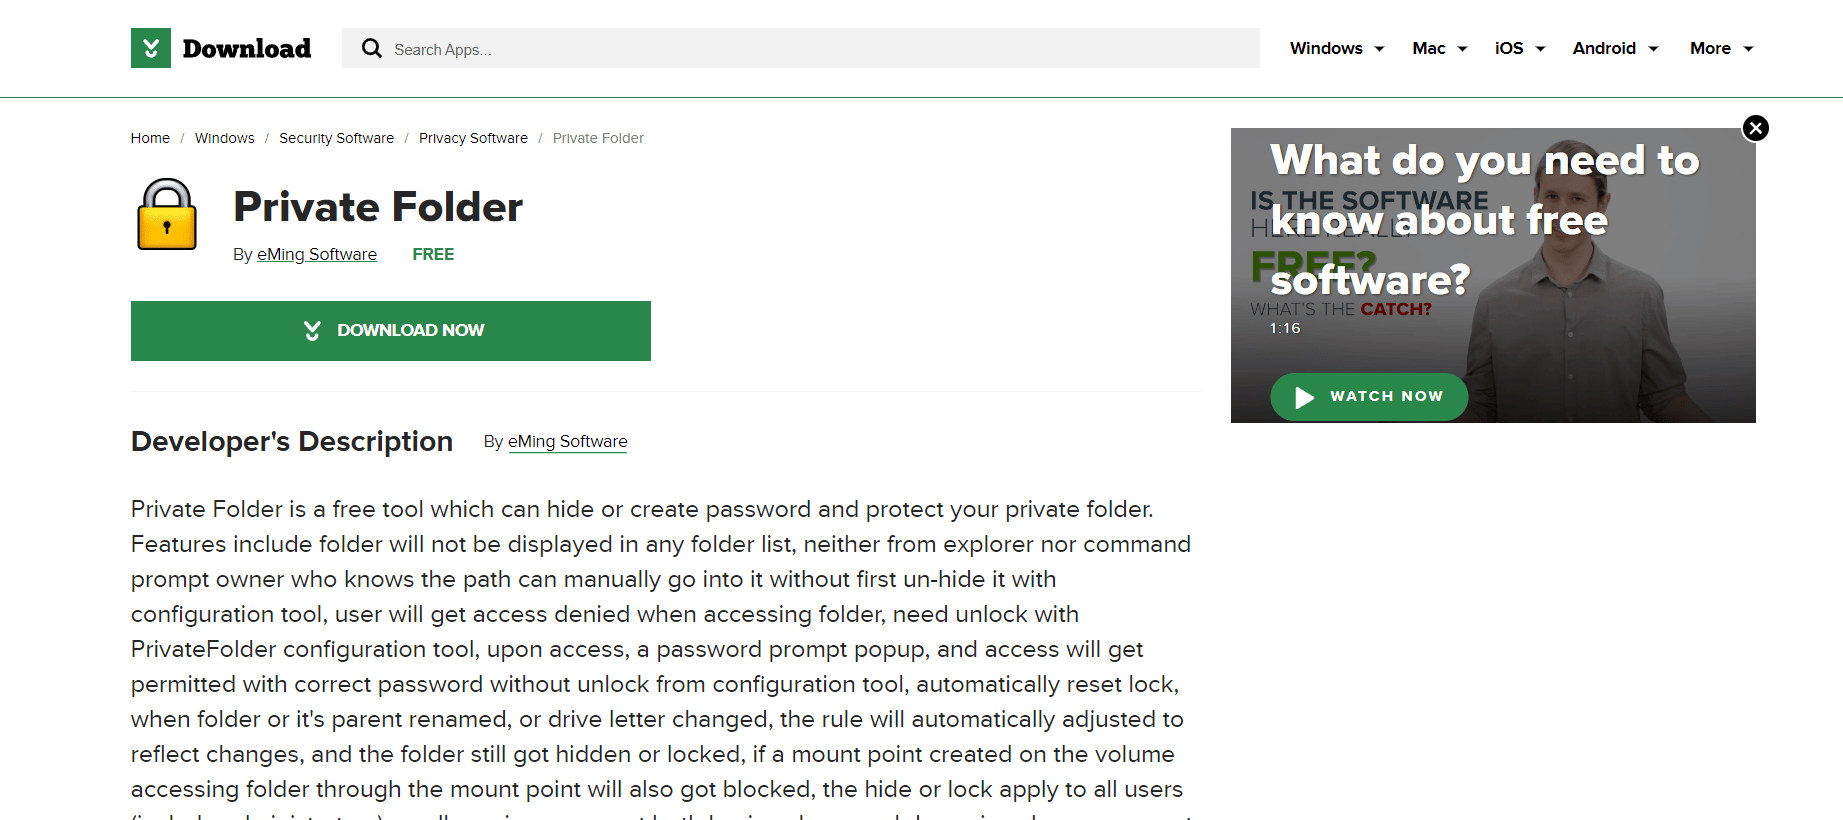The image size is (1843, 820).
Task: Open the iOS dropdown menu
Action: point(1520,48)
